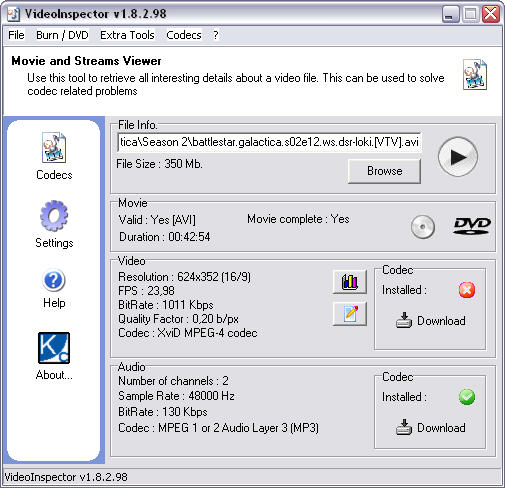Image resolution: width=505 pixels, height=488 pixels.
Task: Open the File menu
Action: (16, 35)
